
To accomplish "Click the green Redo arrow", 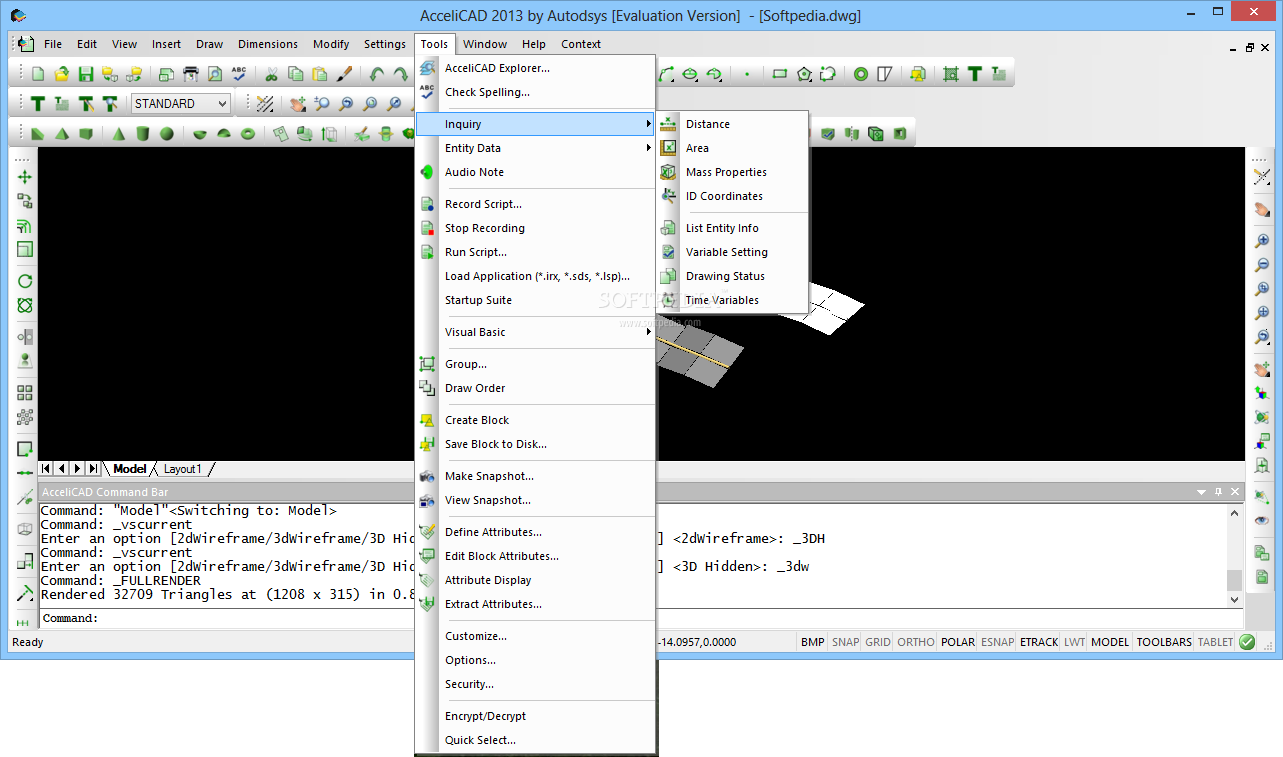I will pyautogui.click(x=400, y=74).
